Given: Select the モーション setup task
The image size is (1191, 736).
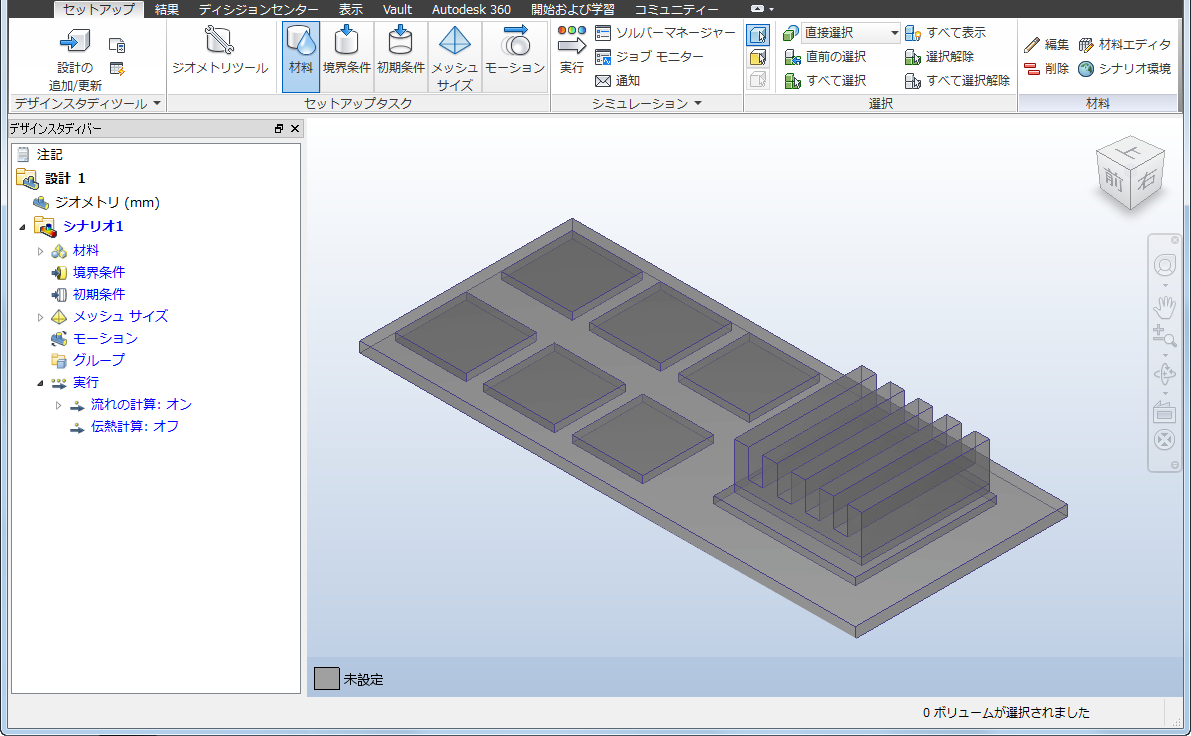Looking at the screenshot, I should tap(515, 56).
